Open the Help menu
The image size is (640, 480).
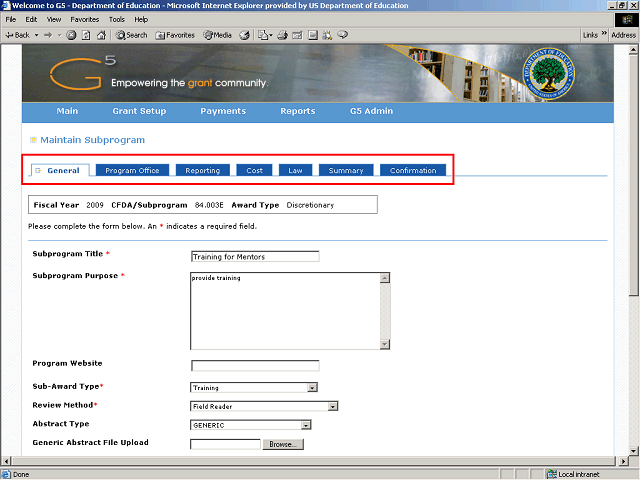141,19
